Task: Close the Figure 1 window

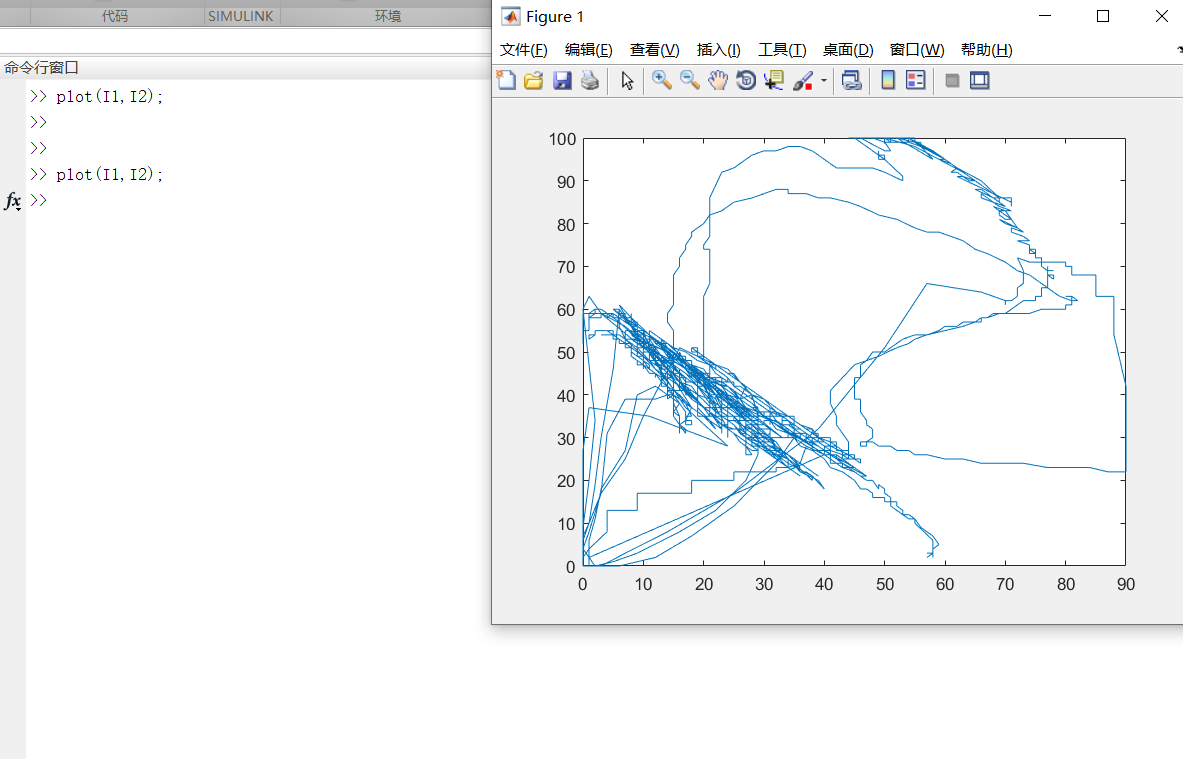Action: [1161, 16]
